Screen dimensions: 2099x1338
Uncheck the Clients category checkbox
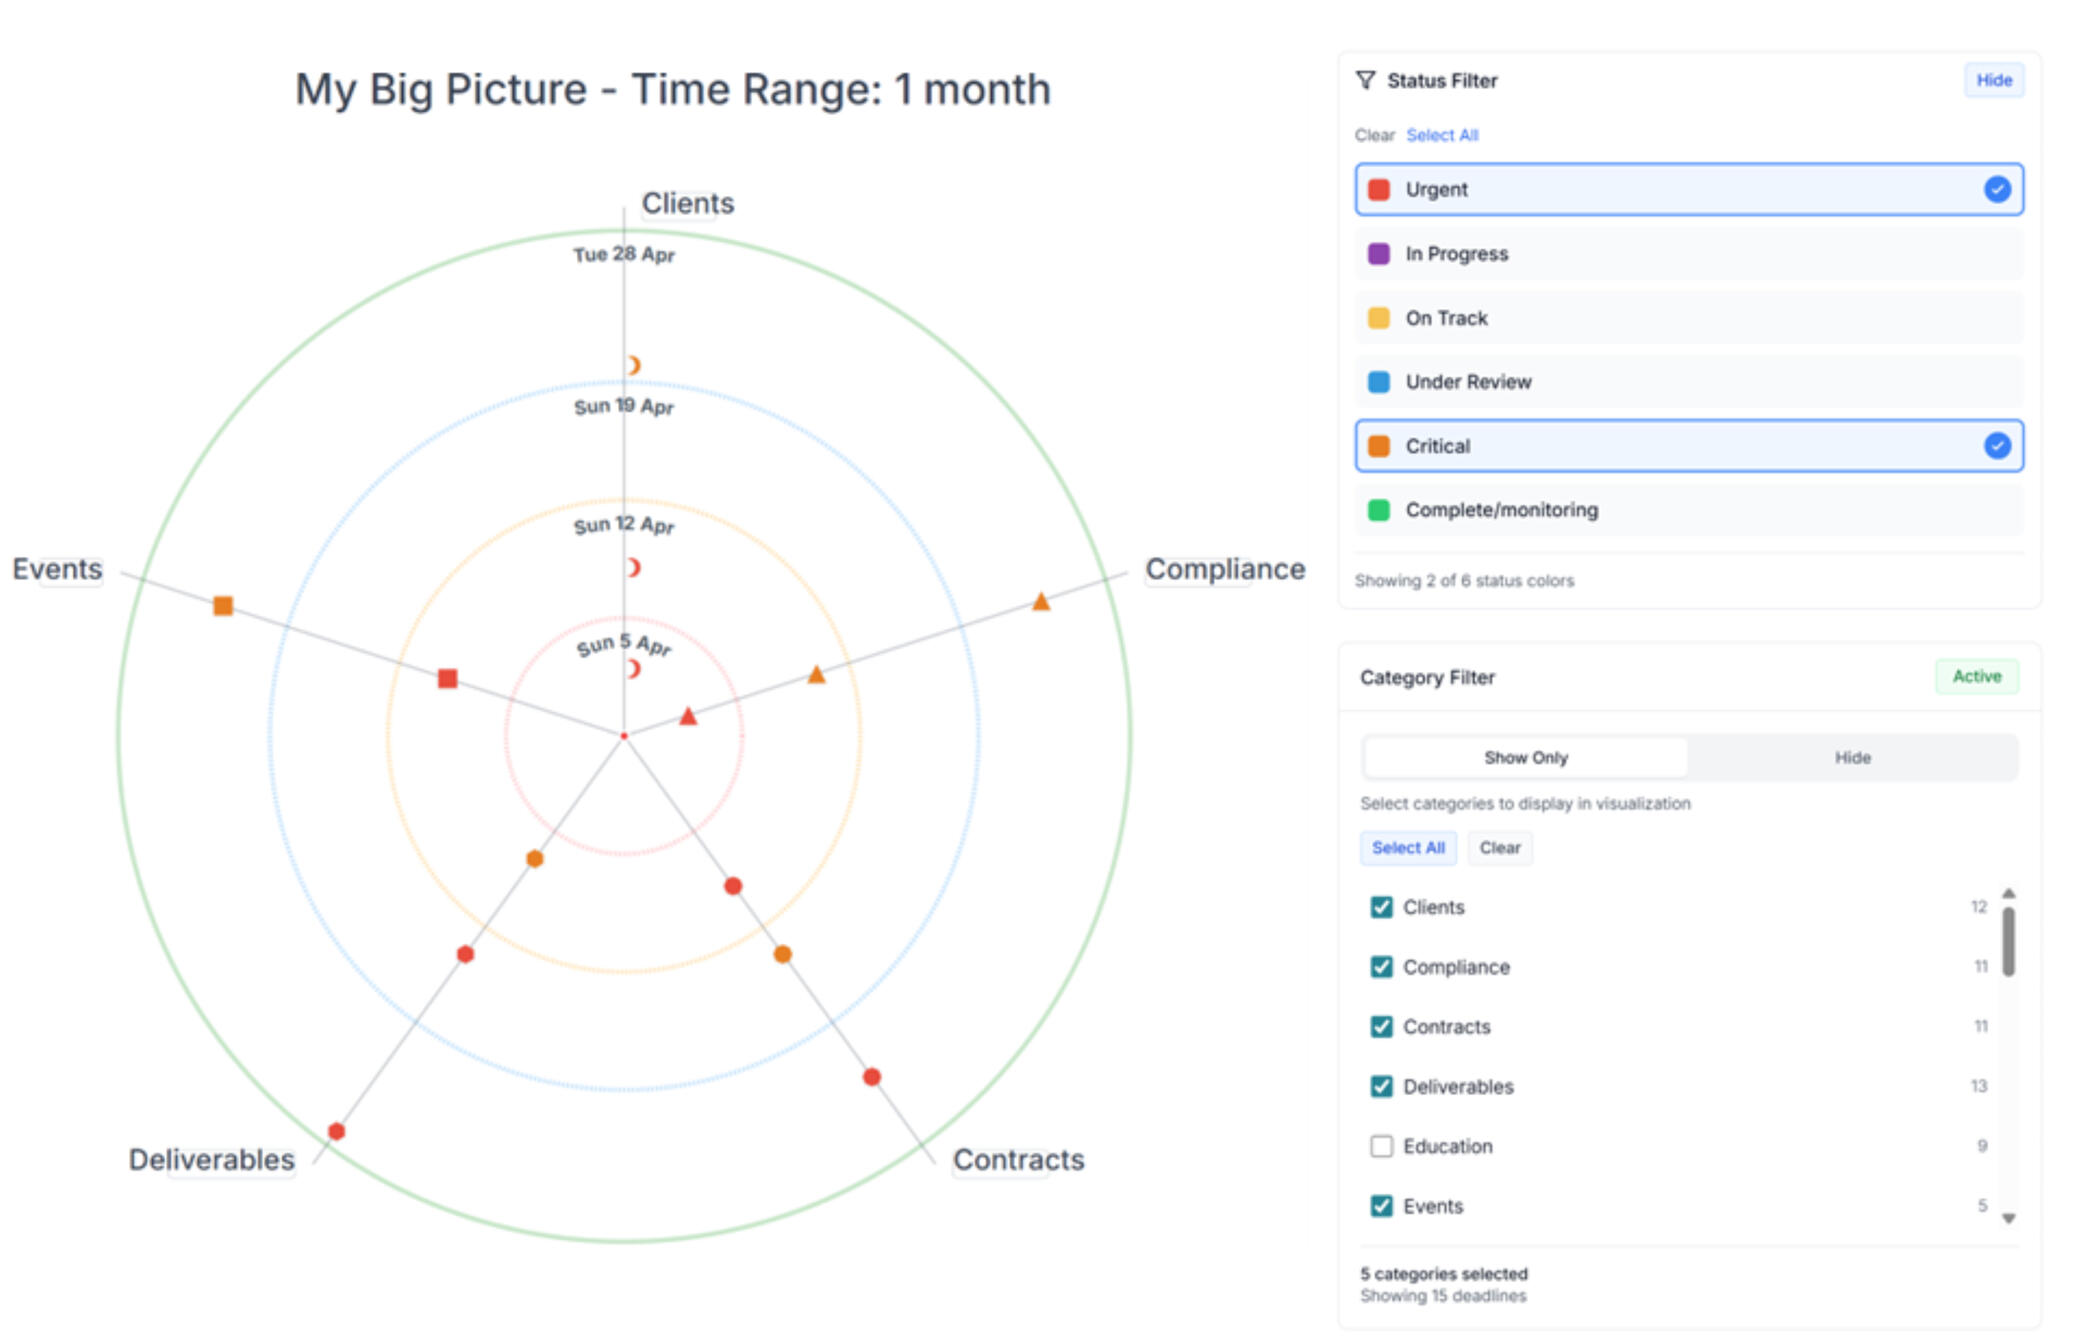pyautogui.click(x=1381, y=907)
